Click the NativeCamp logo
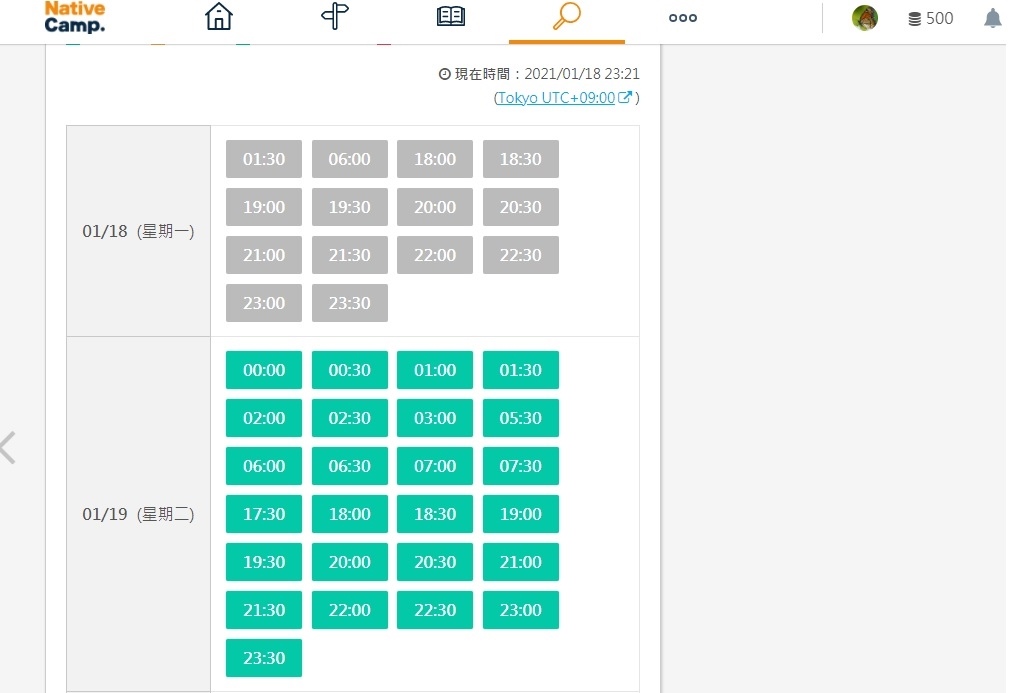The width and height of the screenshot is (1010, 693). 75,18
